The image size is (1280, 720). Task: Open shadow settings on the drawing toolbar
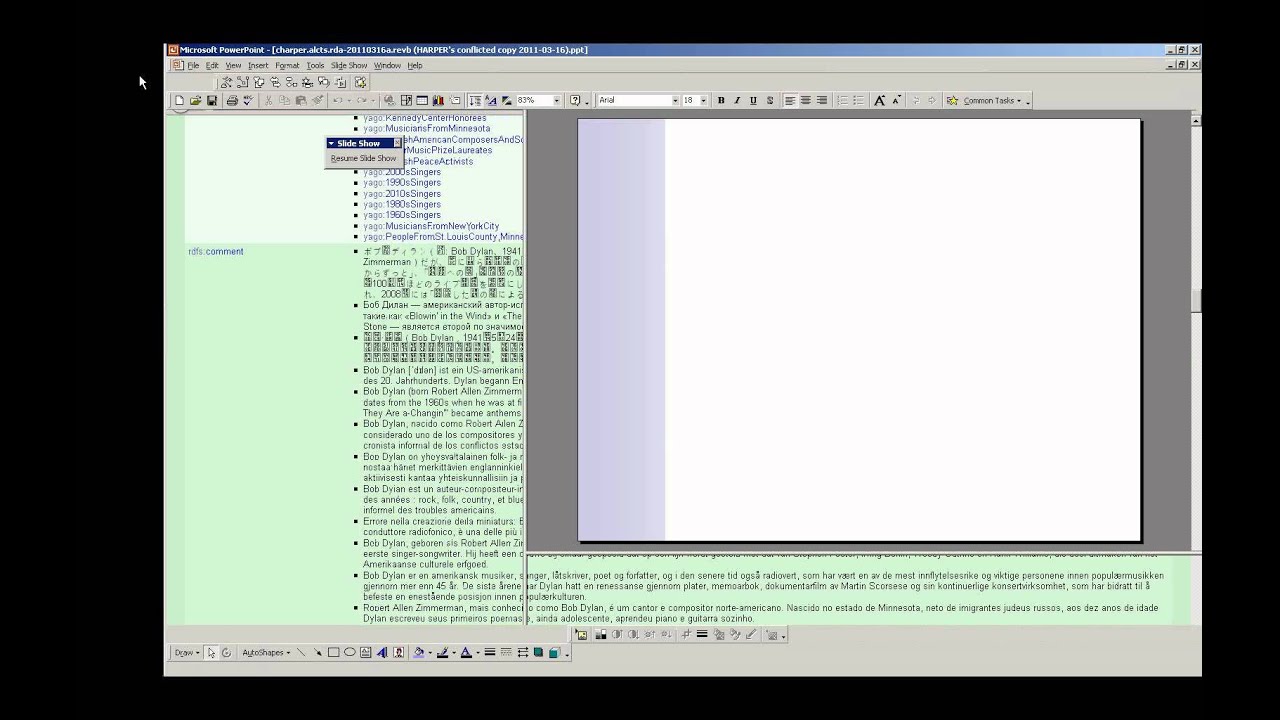click(538, 653)
